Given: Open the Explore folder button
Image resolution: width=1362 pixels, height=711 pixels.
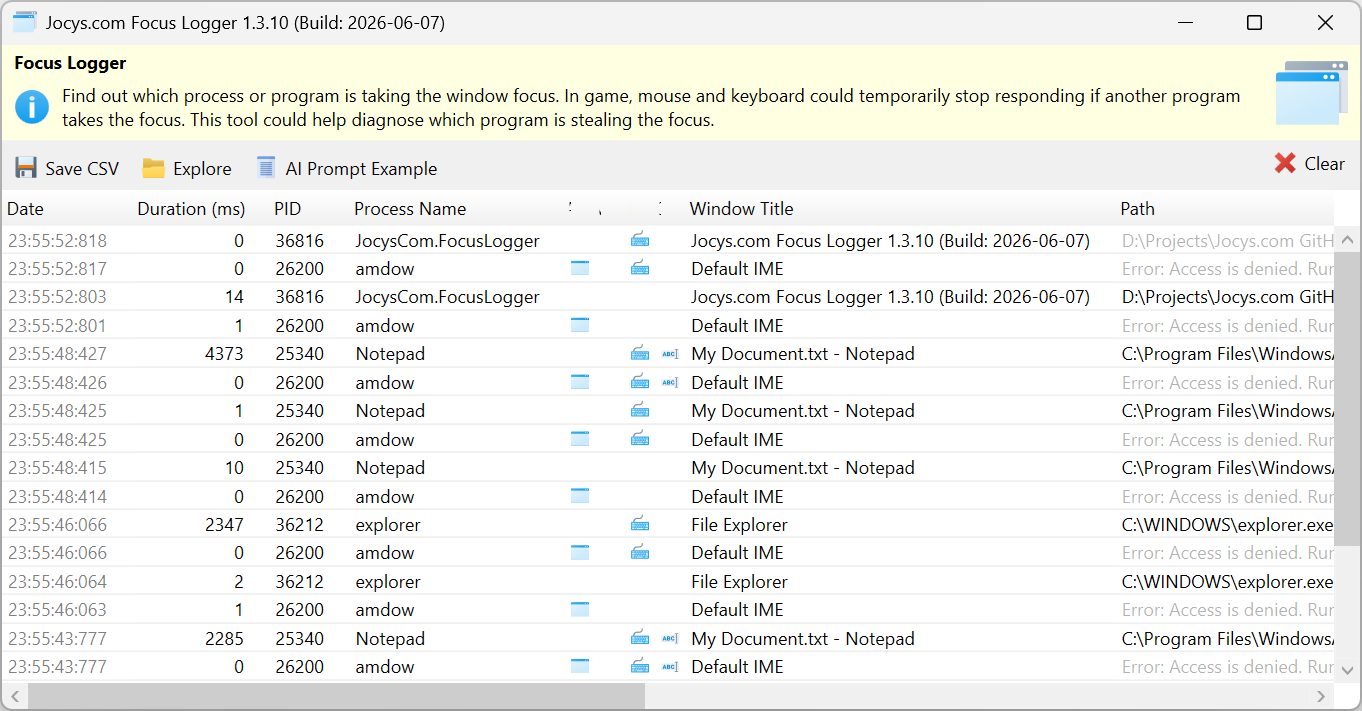Looking at the screenshot, I should point(187,168).
